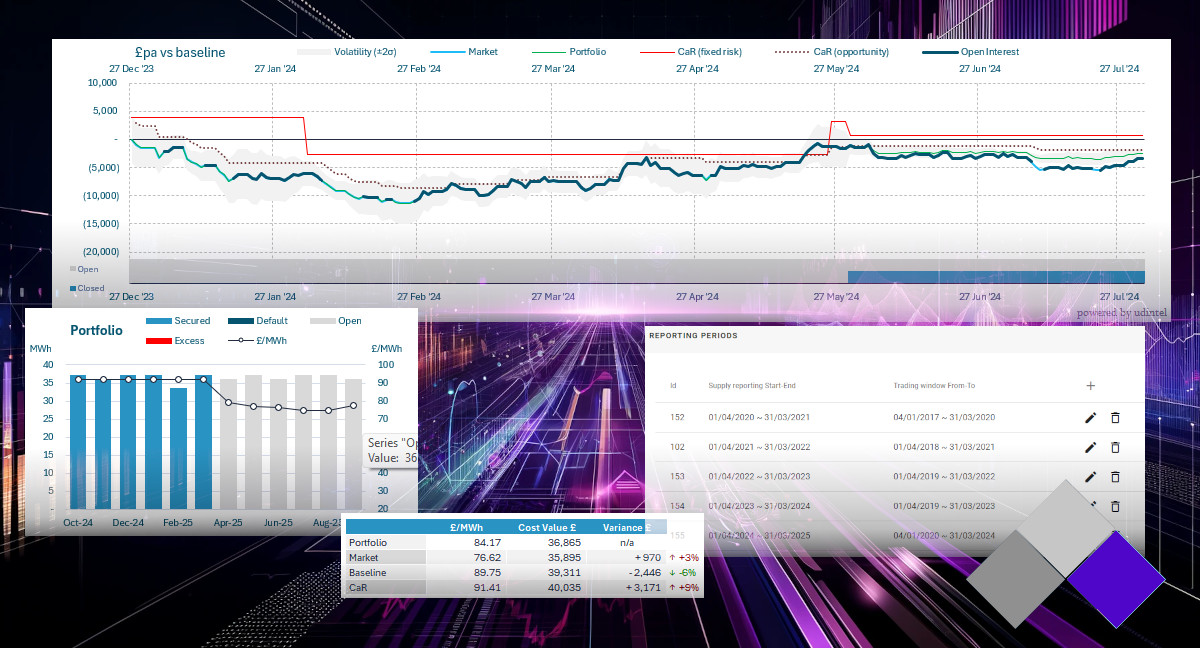Viewport: 1200px width, 650px height.
Task: Delete reporting period 154 using trash icon
Action: point(1115,506)
